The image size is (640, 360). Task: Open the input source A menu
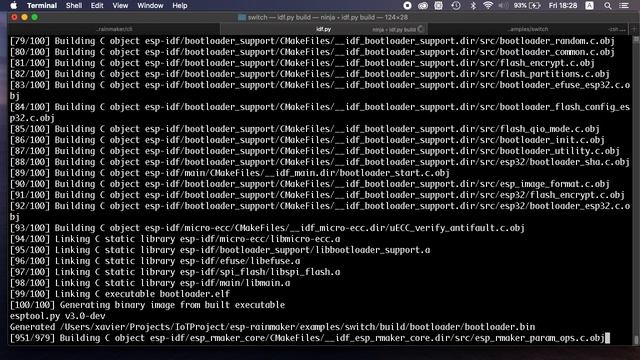[x=589, y=5]
